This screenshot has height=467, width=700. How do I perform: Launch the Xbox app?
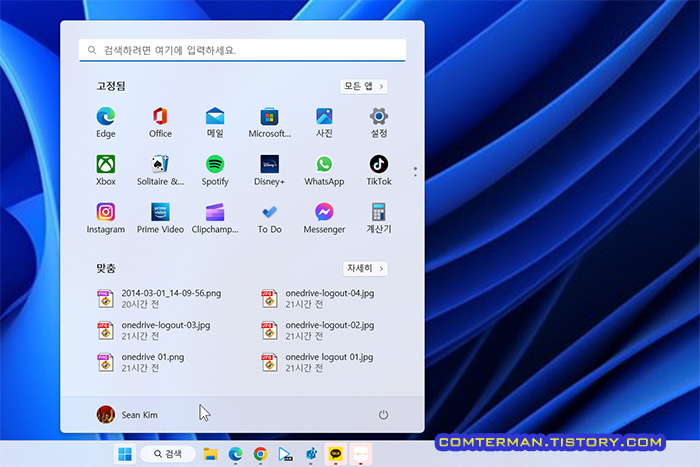(106, 170)
